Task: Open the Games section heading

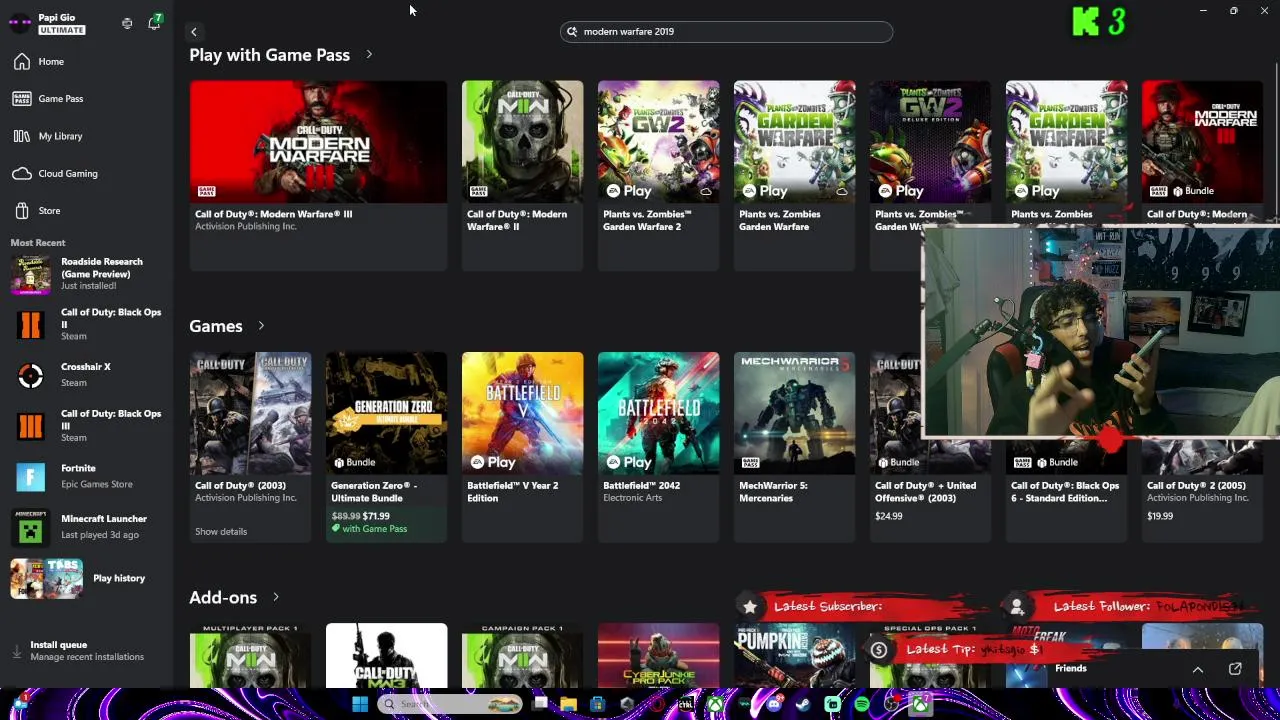Action: coord(216,326)
